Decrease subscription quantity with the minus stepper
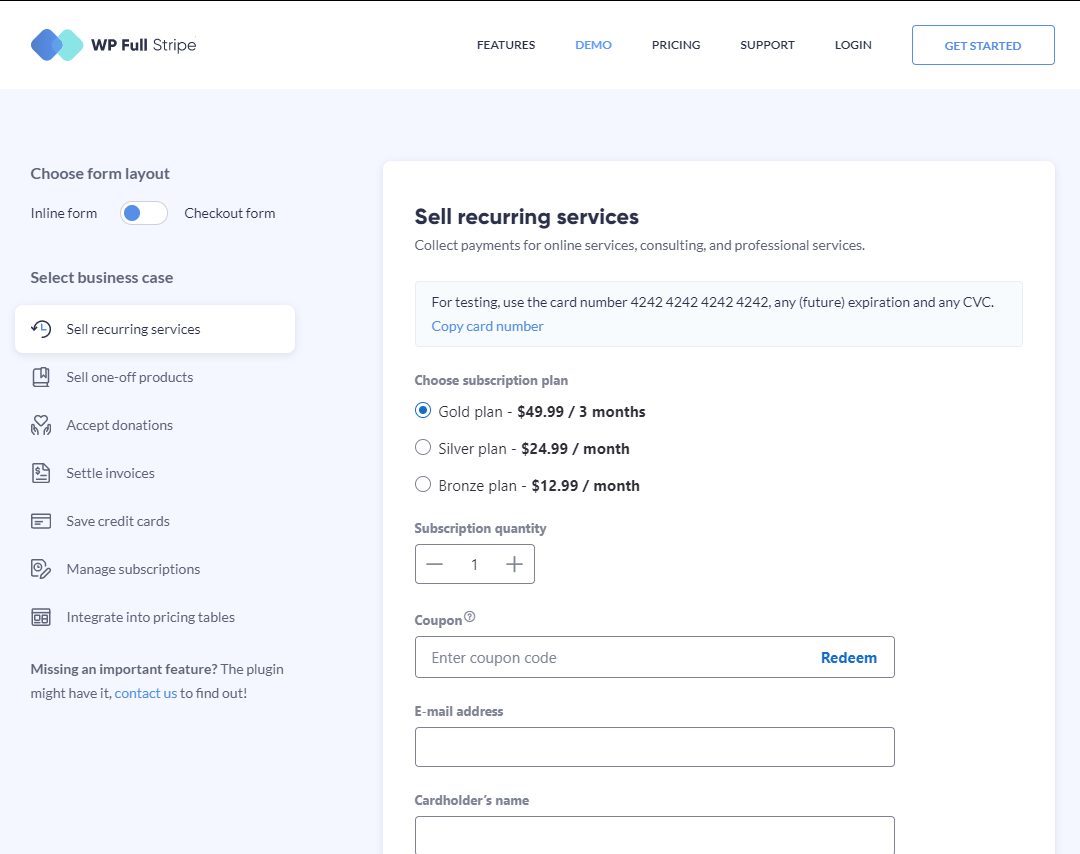The image size is (1080, 854). (x=435, y=564)
